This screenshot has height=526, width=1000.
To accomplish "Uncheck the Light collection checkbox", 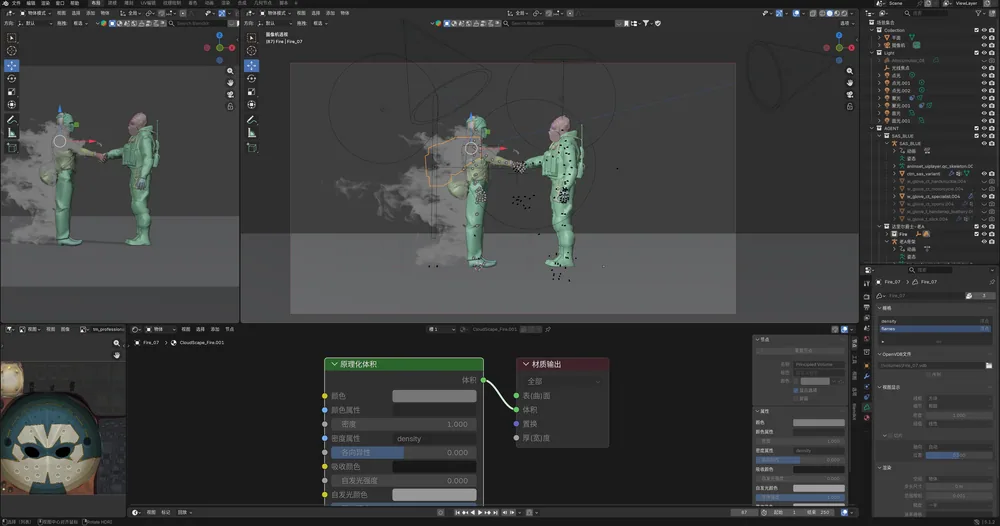I will [x=976, y=53].
